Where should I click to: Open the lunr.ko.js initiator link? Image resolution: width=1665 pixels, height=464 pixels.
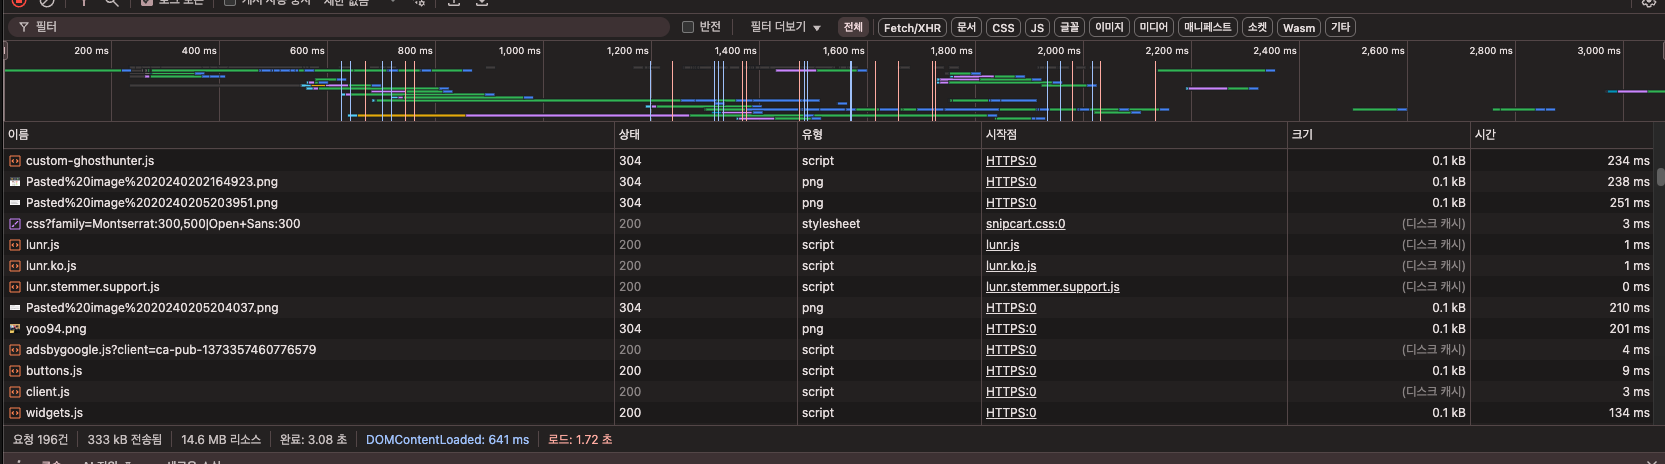tap(1011, 266)
